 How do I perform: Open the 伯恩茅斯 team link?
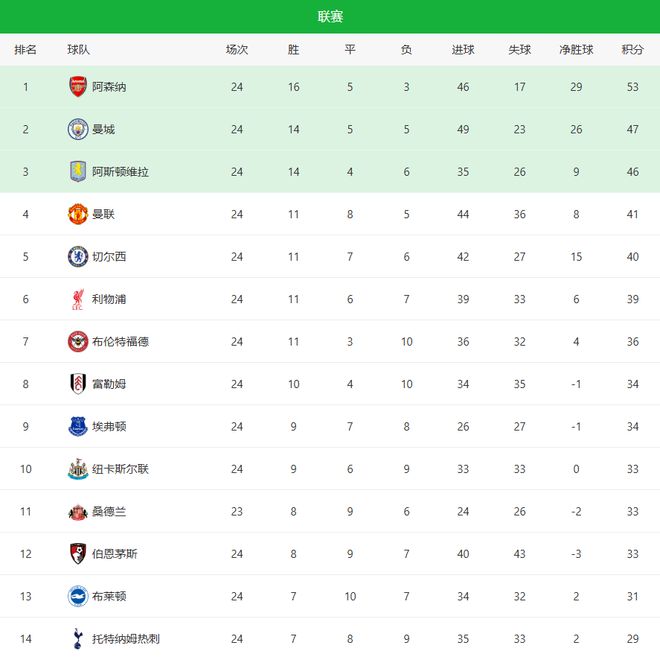click(115, 554)
